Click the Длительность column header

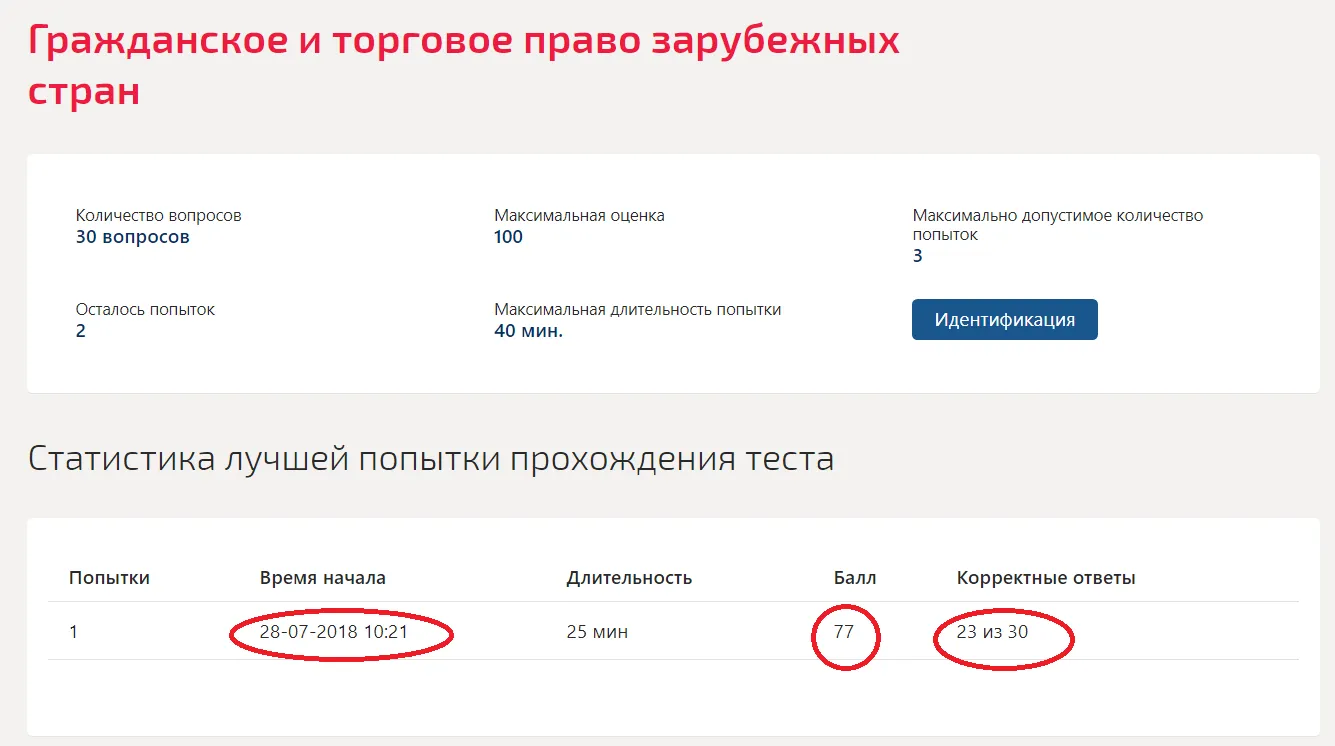pyautogui.click(x=629, y=577)
